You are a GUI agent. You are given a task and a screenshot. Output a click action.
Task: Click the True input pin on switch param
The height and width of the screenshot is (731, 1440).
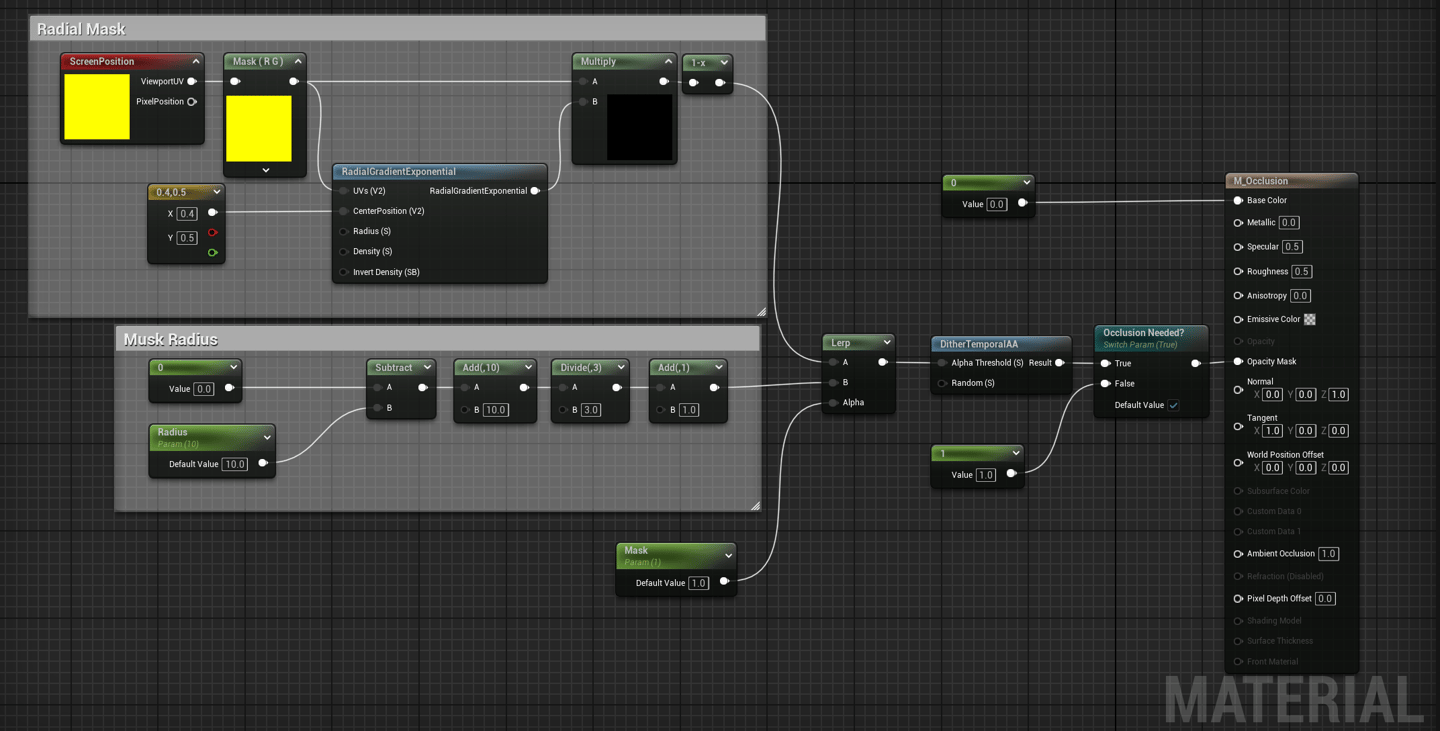pyautogui.click(x=1105, y=363)
